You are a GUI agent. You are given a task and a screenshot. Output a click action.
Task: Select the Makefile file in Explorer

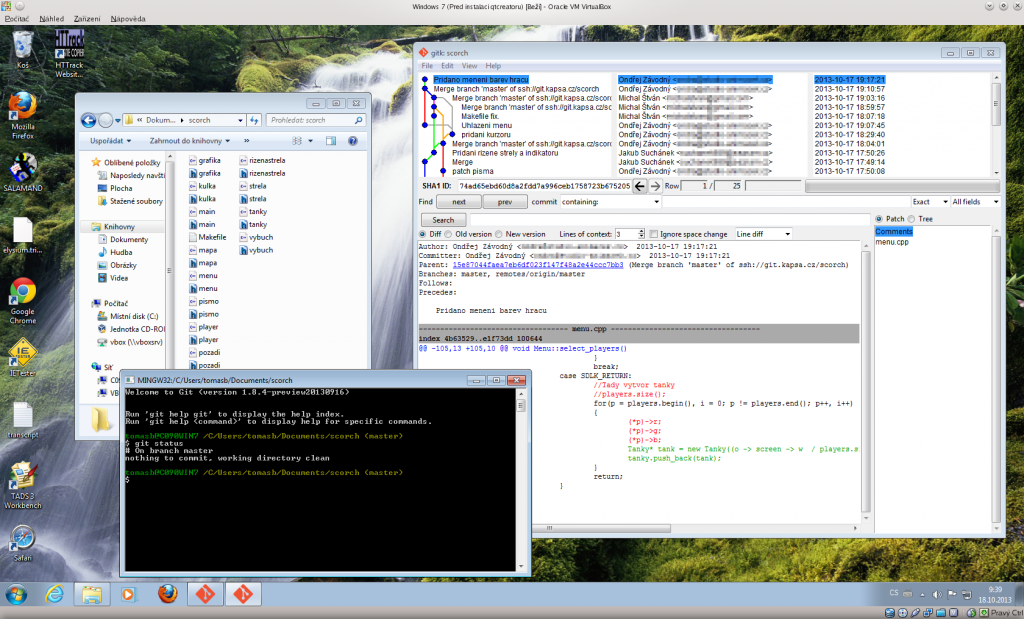point(208,237)
